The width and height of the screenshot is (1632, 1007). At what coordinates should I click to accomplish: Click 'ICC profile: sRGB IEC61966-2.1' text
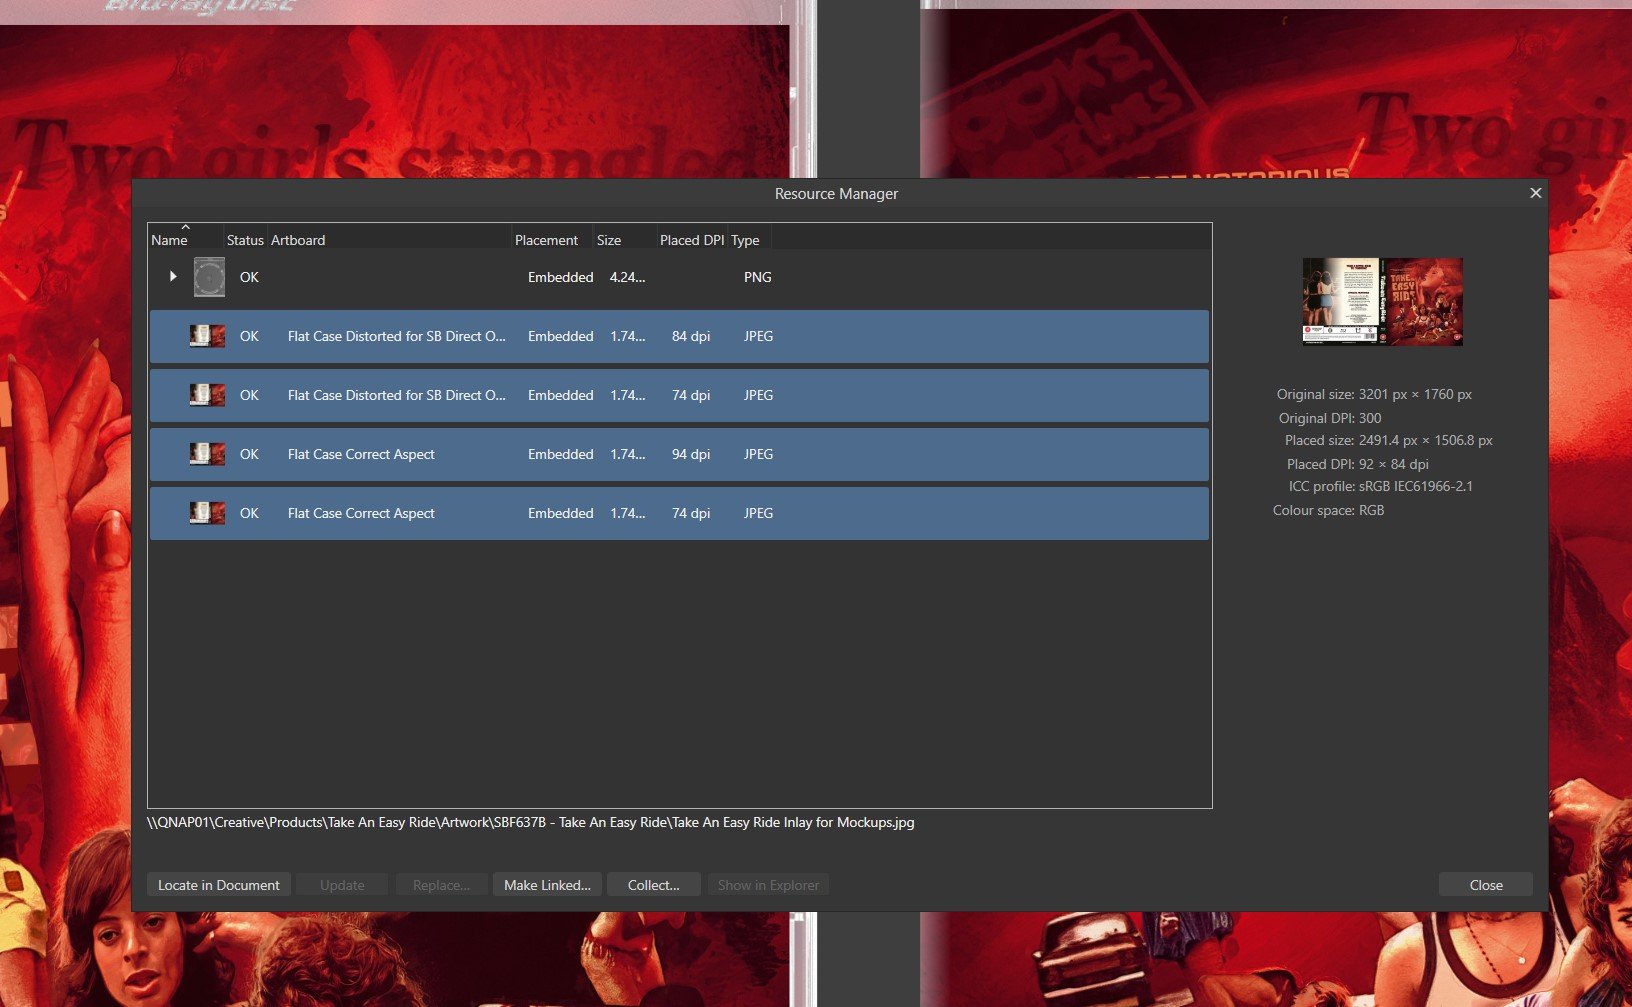coord(1380,486)
